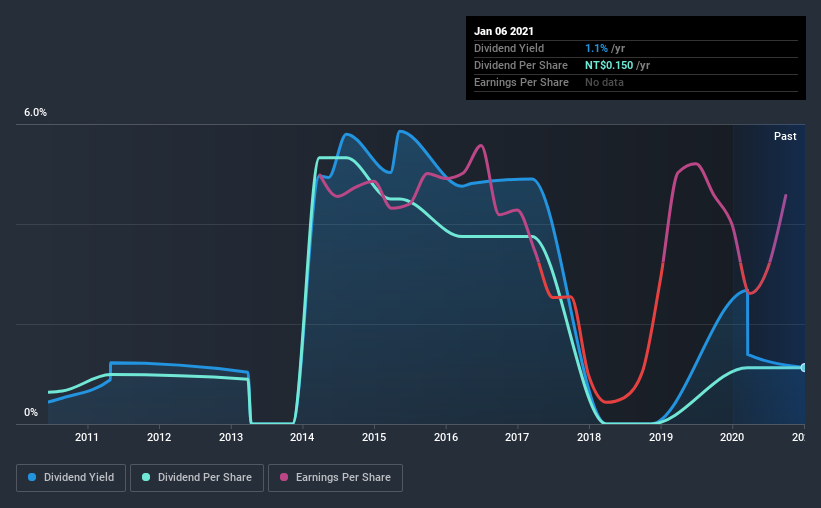Image resolution: width=821 pixels, height=508 pixels.
Task: Click the Past region label
Action: (x=785, y=136)
